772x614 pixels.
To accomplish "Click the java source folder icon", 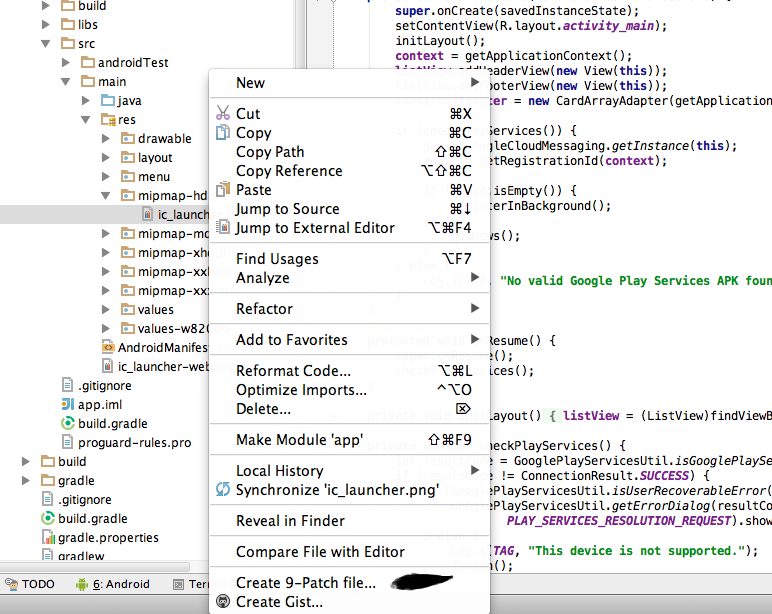I will 108,100.
